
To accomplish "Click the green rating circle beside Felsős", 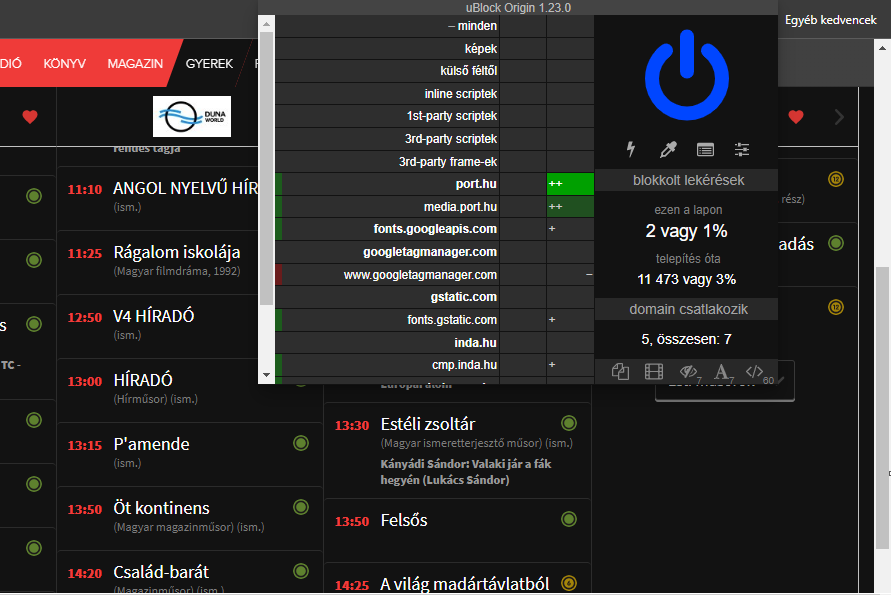I will (569, 519).
